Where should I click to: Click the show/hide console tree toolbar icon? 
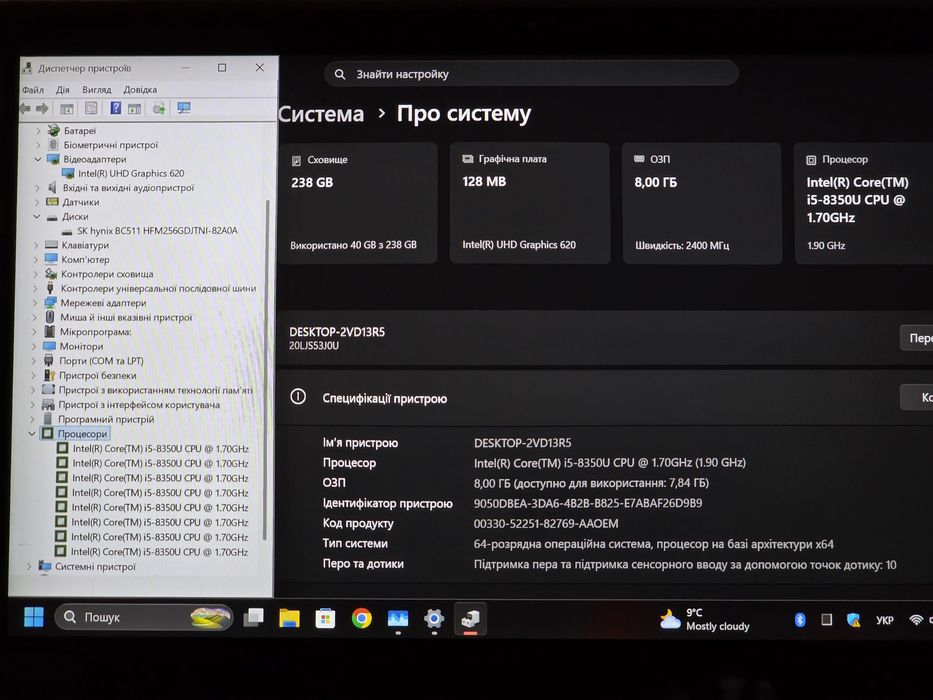[x=67, y=108]
